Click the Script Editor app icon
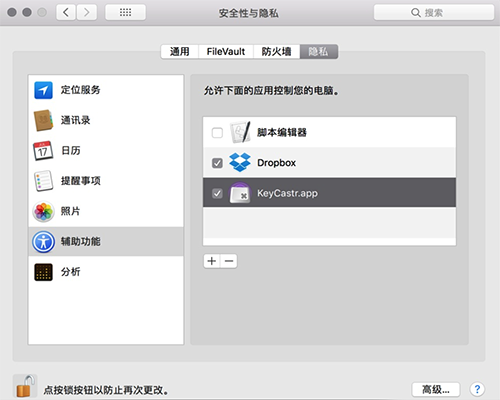500x400 pixels. click(x=240, y=132)
